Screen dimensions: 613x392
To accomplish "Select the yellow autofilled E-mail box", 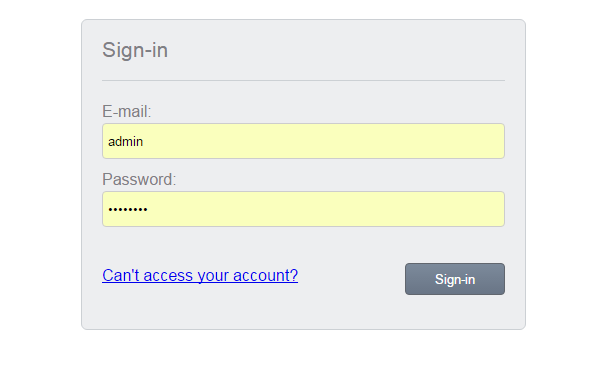I will [x=303, y=141].
